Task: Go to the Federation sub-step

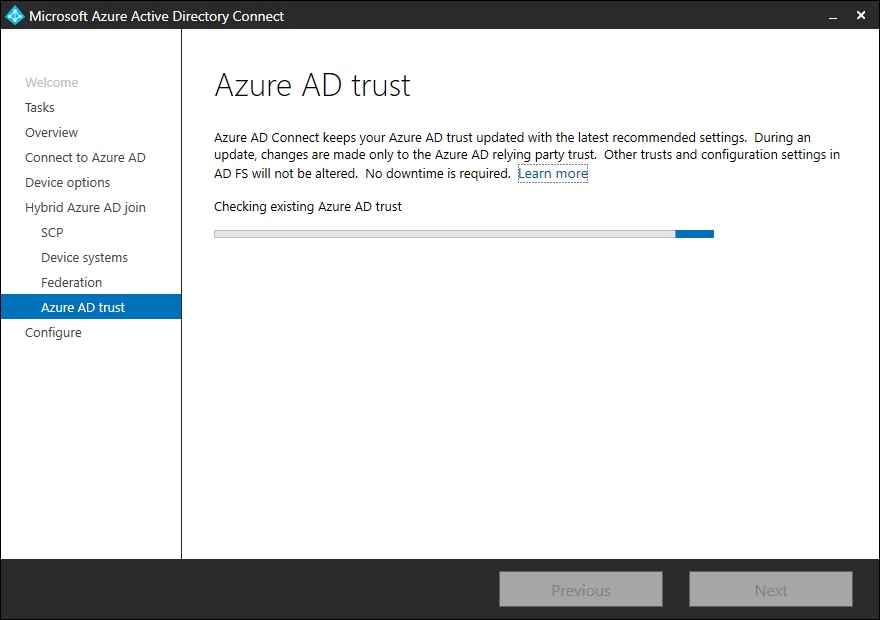Action: (71, 282)
